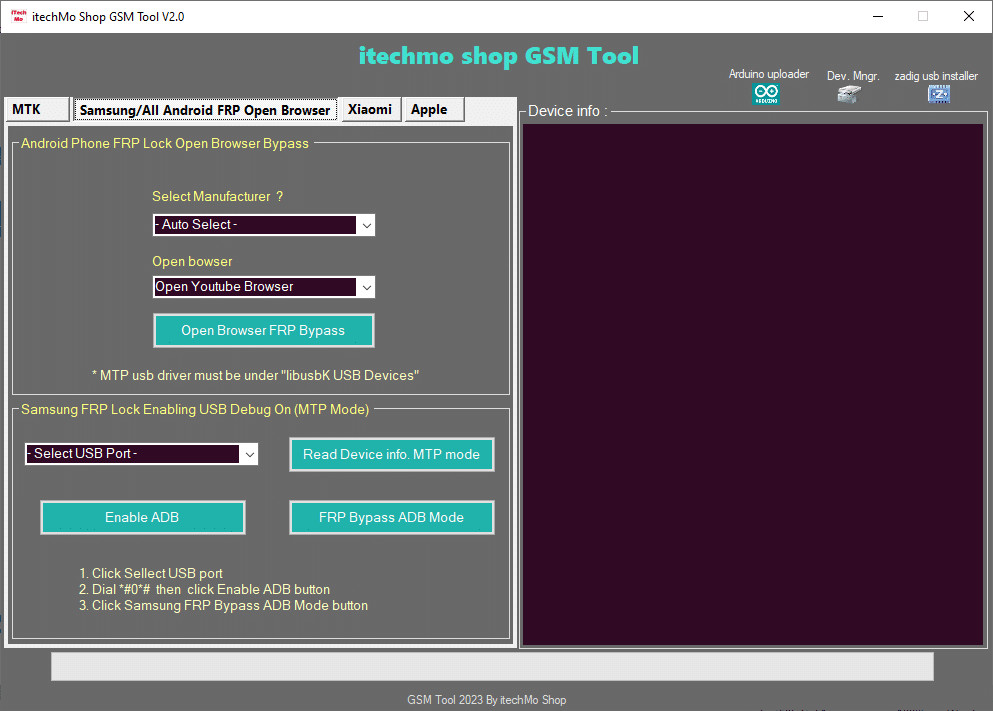
Task: Click the itechmo shop GSM Tool heading
Action: coord(498,56)
